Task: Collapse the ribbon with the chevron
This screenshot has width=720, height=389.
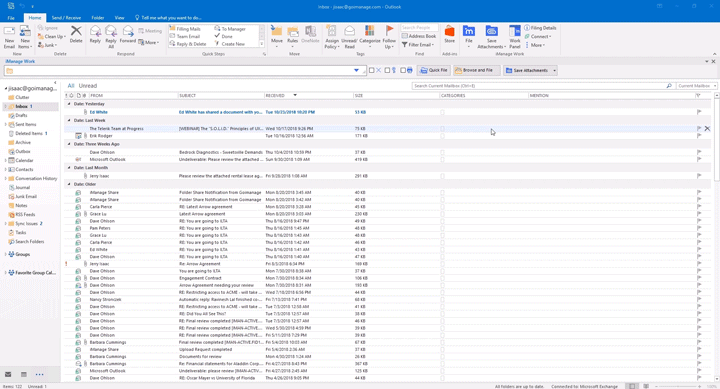Action: point(714,54)
